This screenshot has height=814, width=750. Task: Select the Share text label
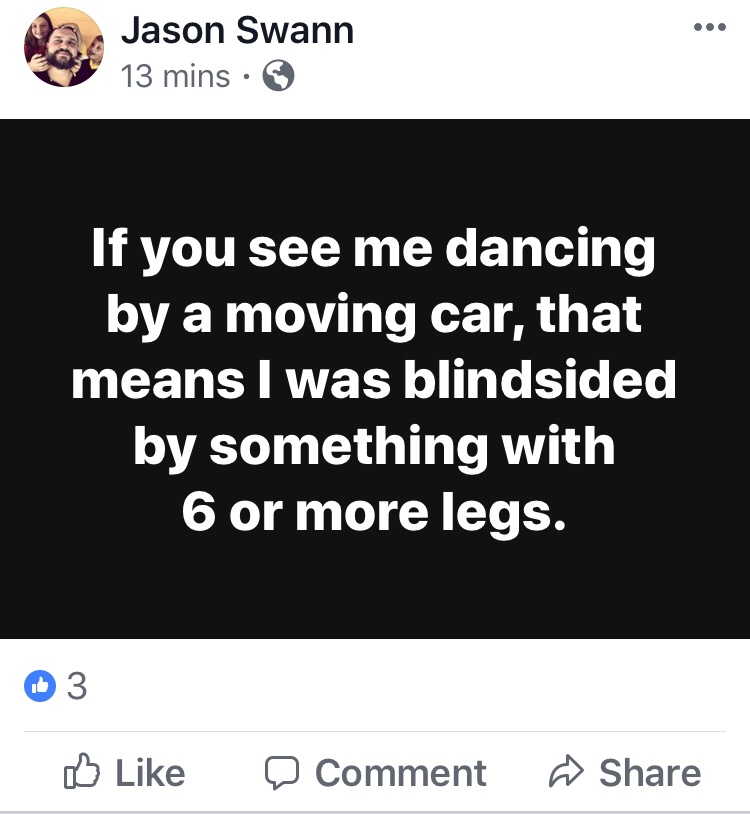pos(649,773)
